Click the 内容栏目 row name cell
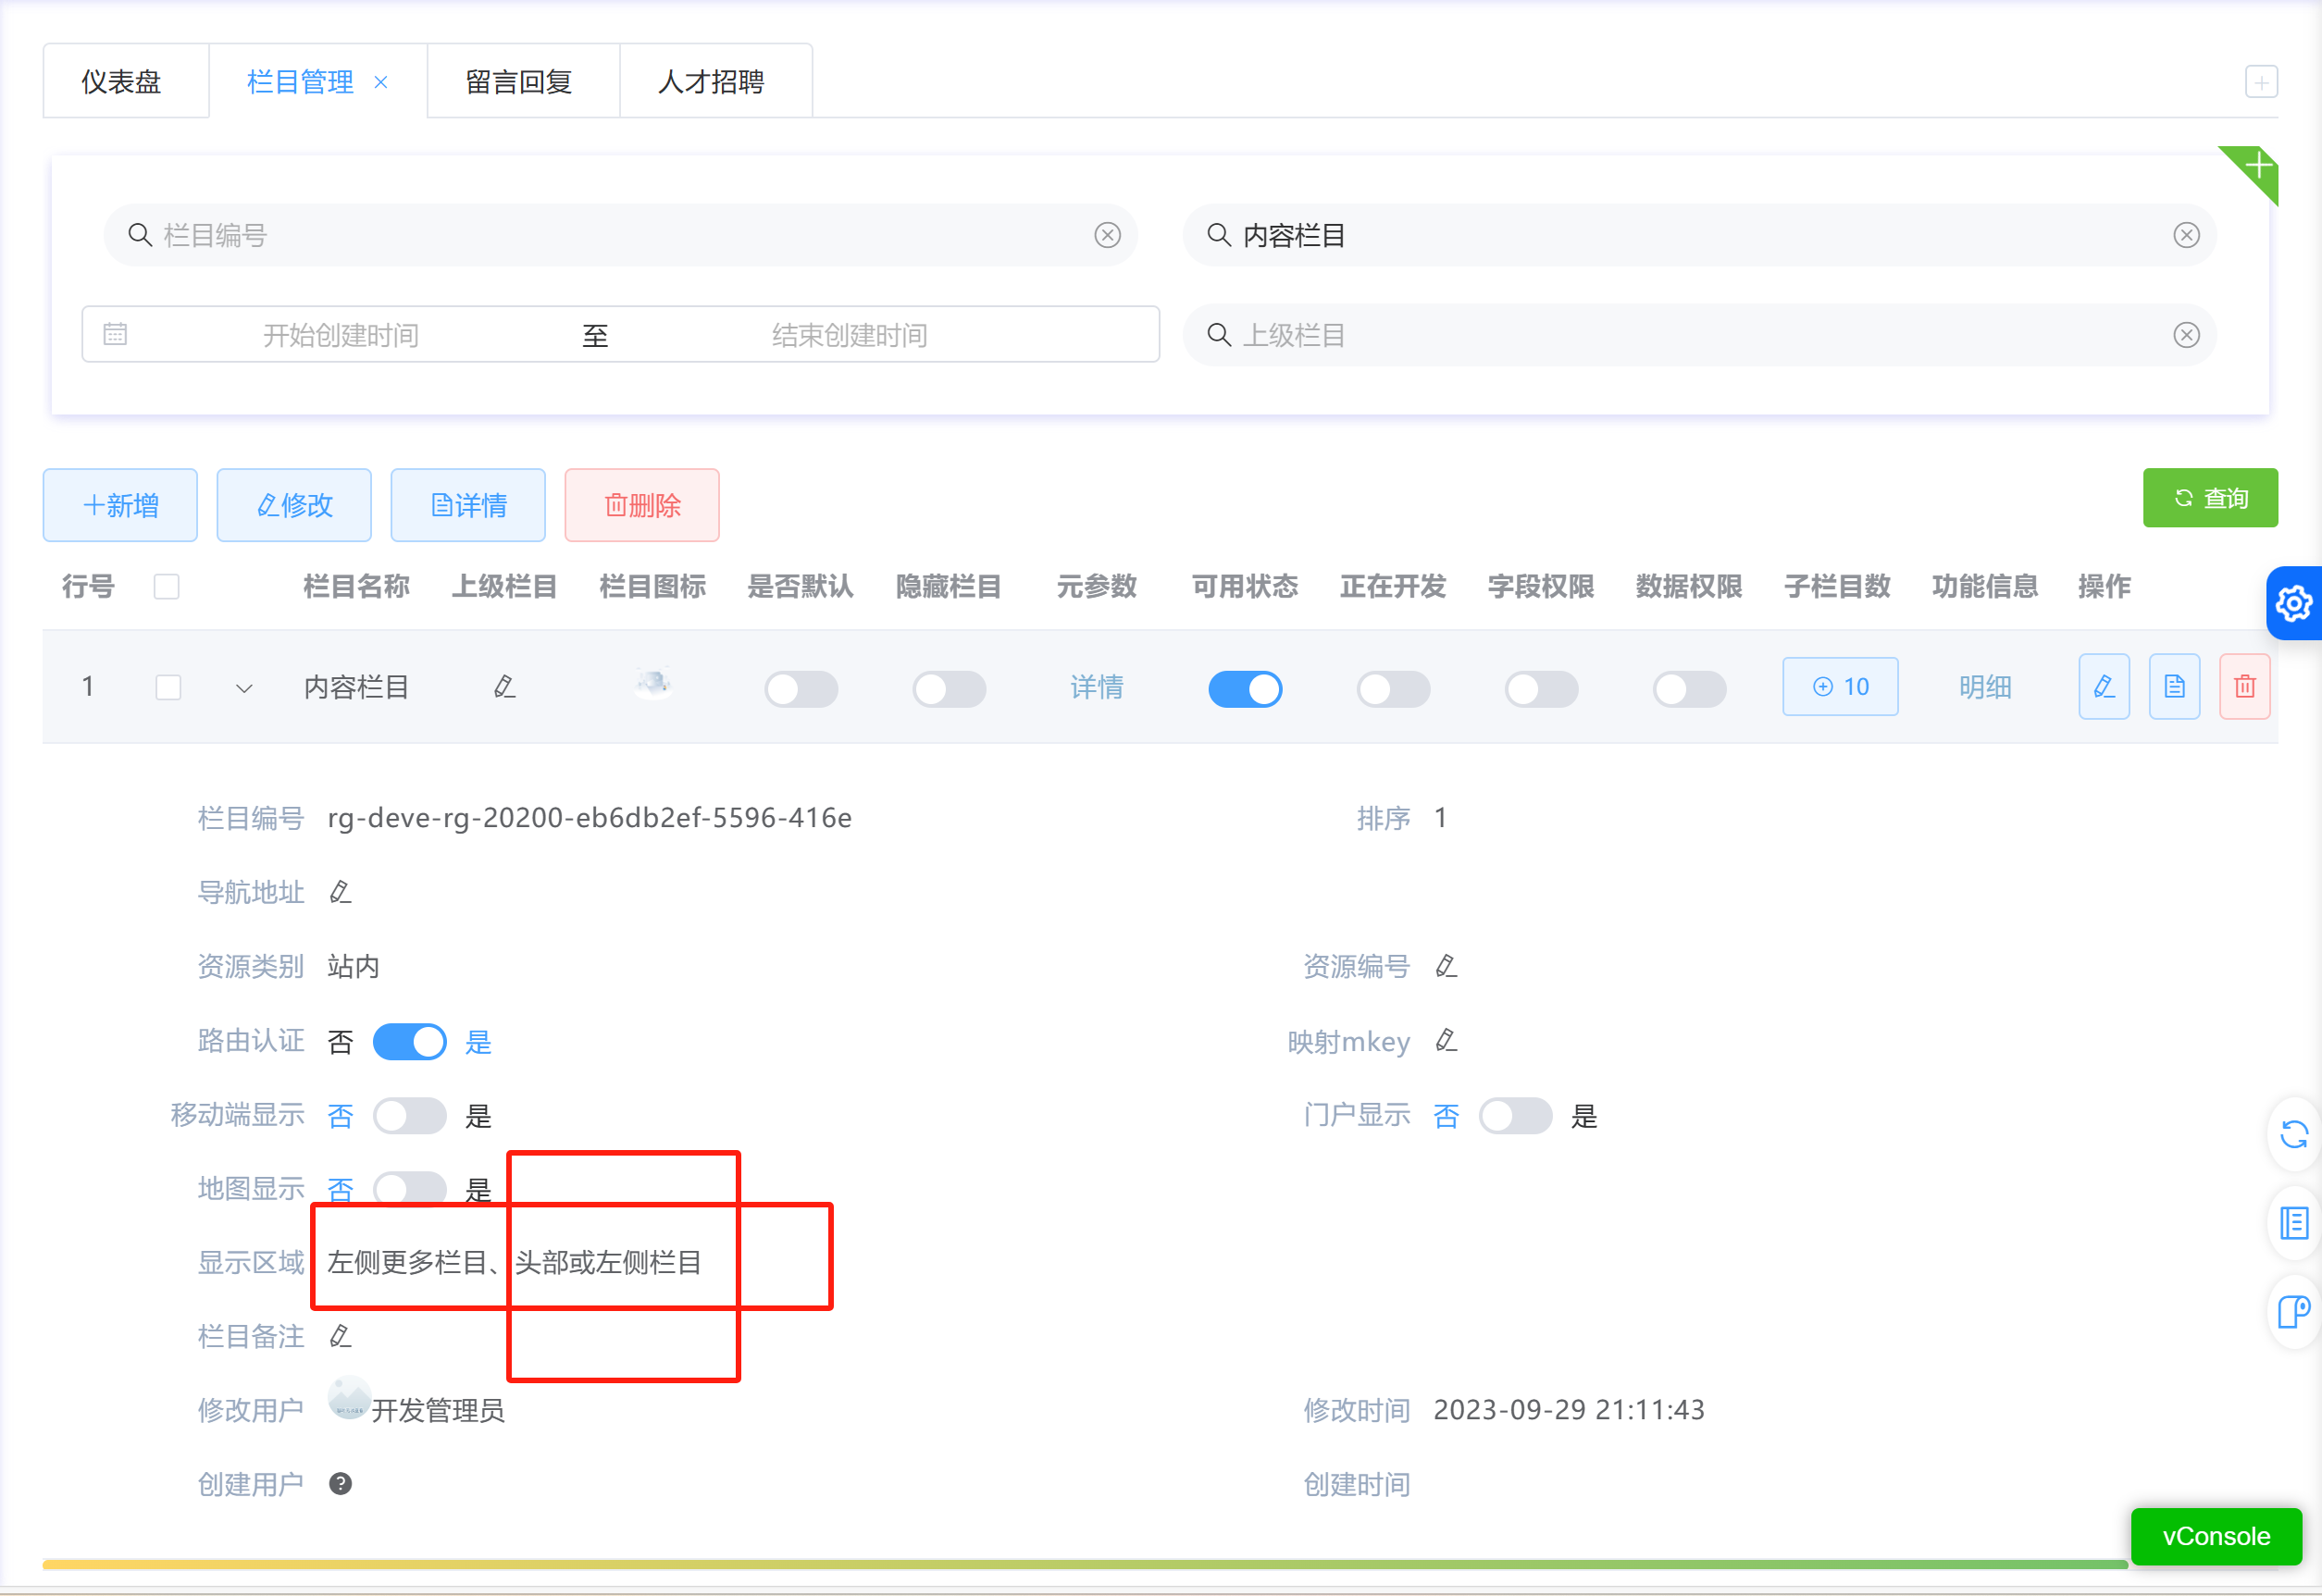This screenshot has height=1596, width=2322. tap(357, 687)
